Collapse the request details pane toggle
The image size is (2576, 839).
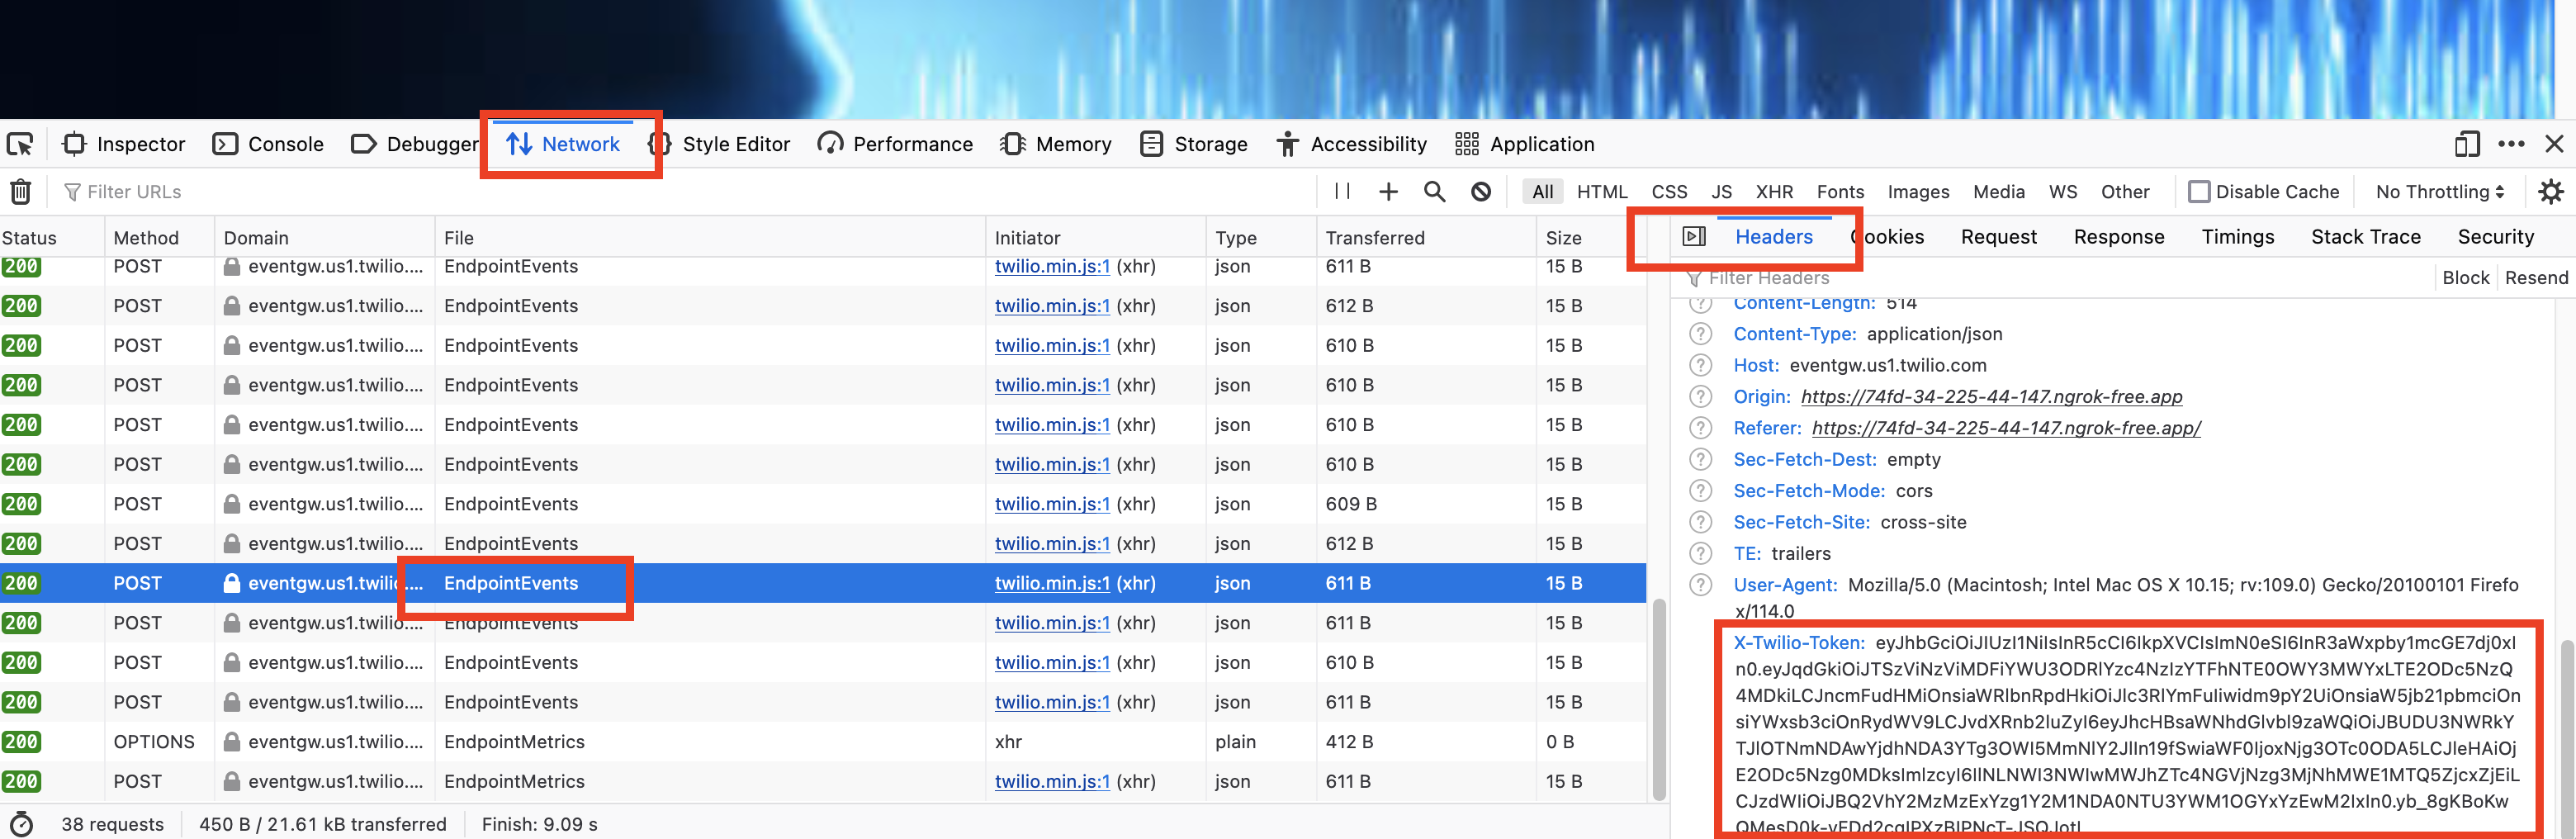(x=1693, y=237)
